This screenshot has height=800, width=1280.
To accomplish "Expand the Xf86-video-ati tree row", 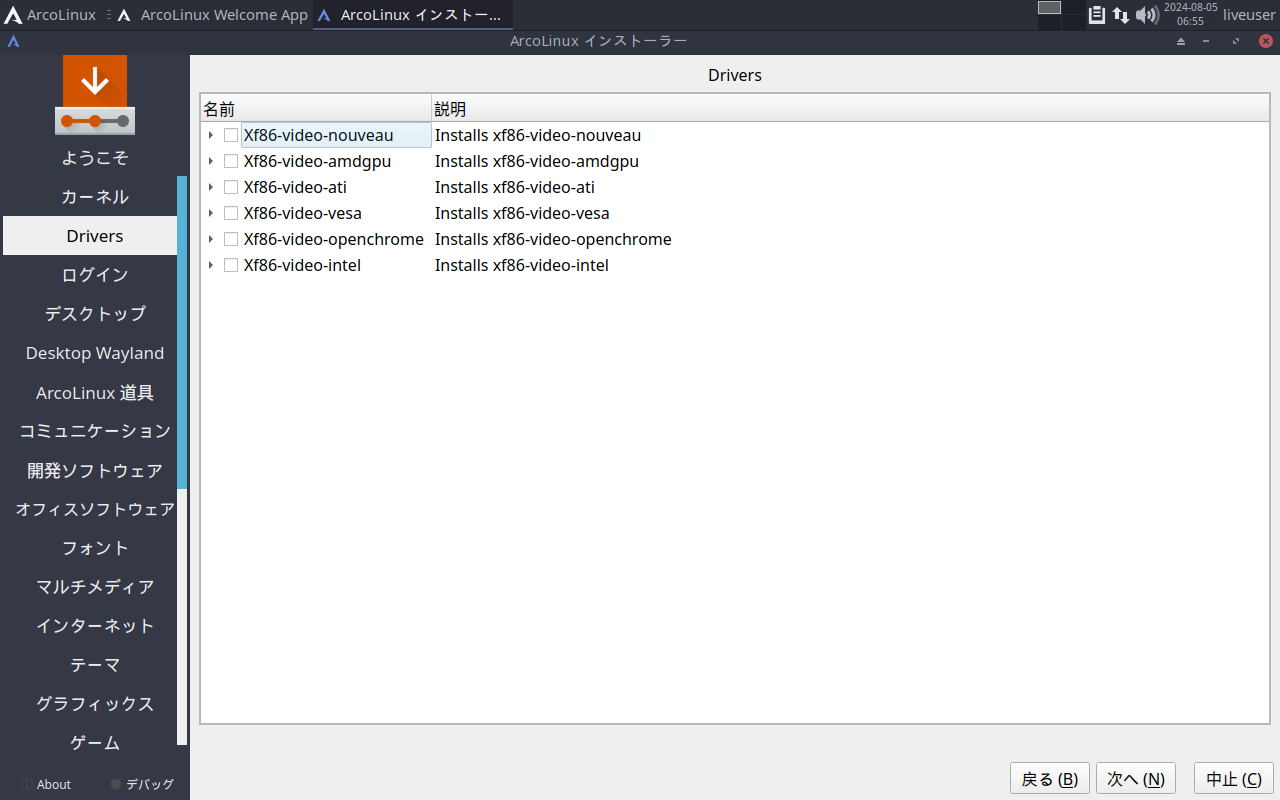I will (210, 187).
